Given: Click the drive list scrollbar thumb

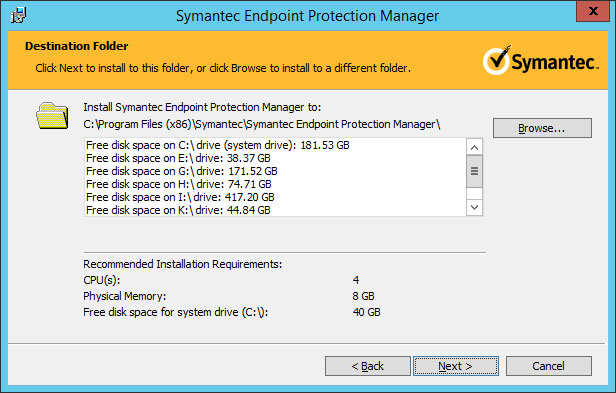Looking at the screenshot, I should pos(474,171).
